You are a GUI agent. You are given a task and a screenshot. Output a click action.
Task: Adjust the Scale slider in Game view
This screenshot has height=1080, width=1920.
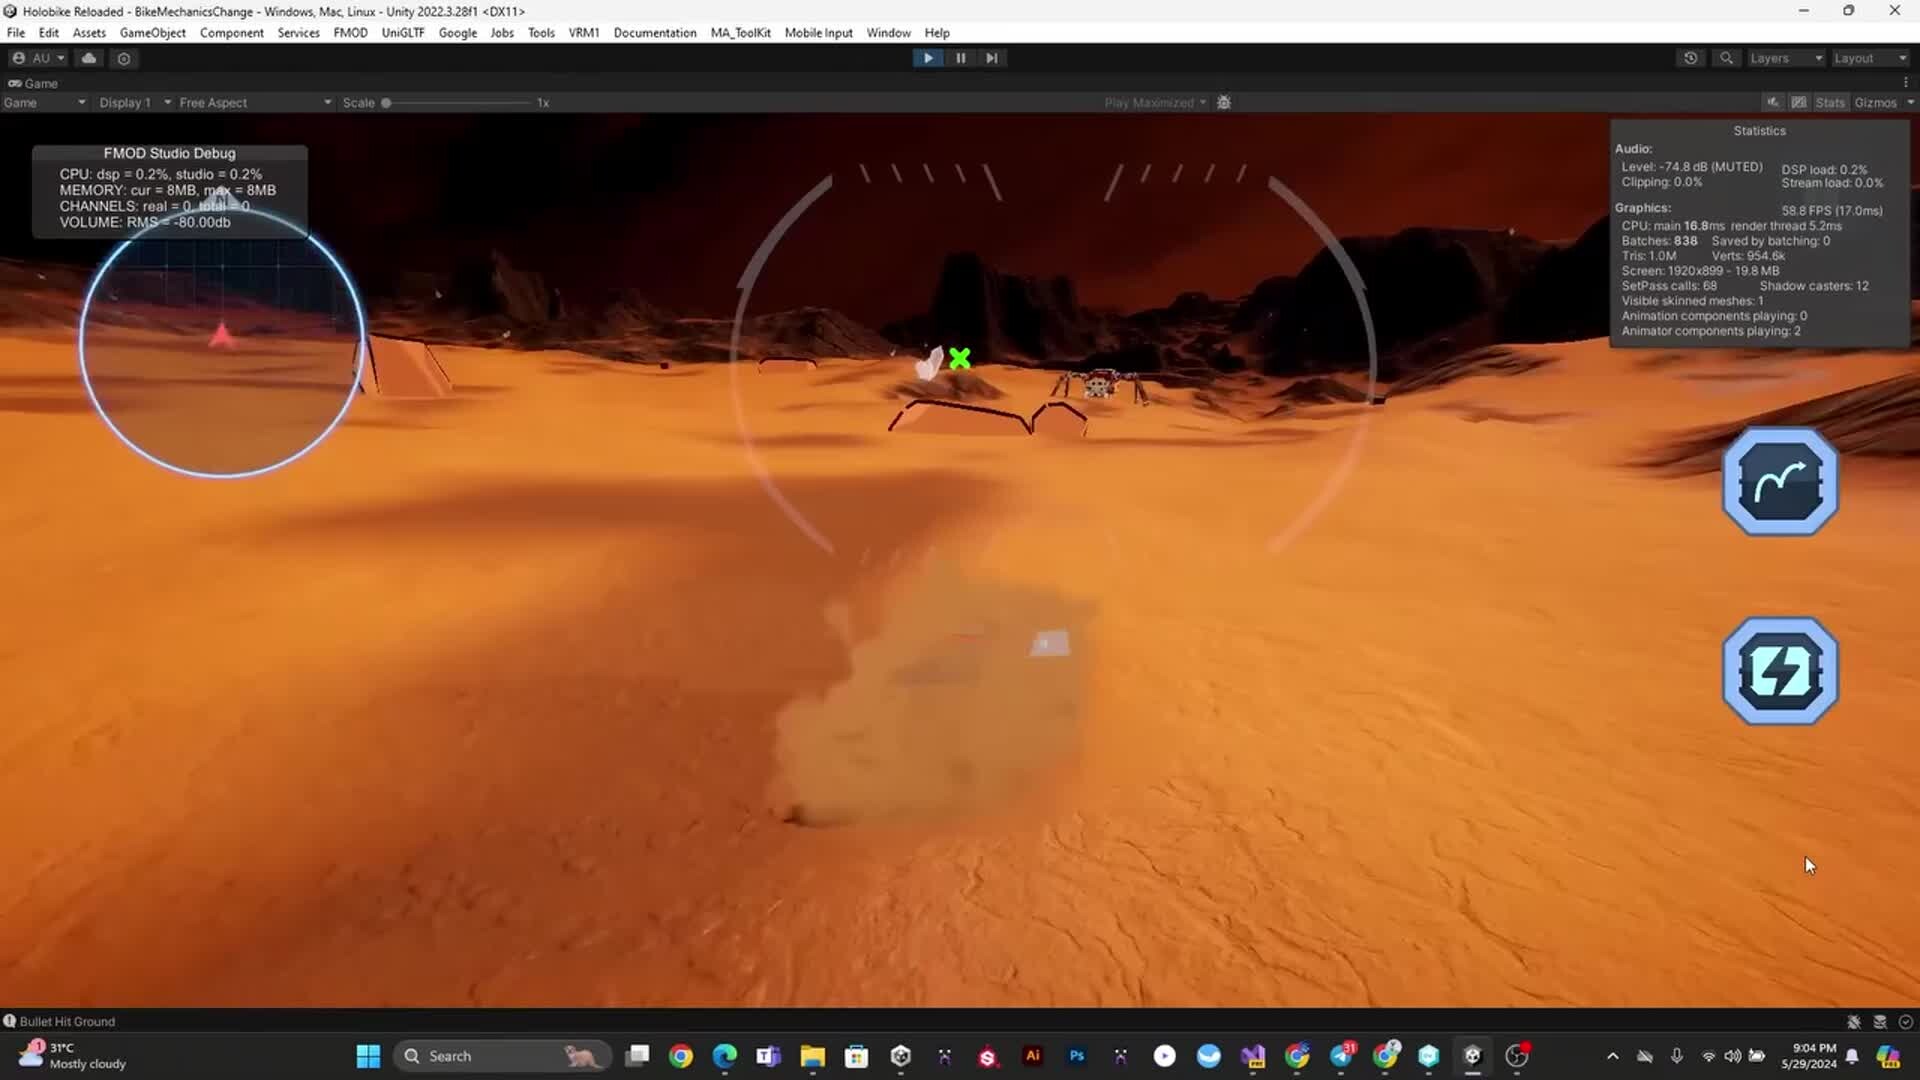coord(388,102)
